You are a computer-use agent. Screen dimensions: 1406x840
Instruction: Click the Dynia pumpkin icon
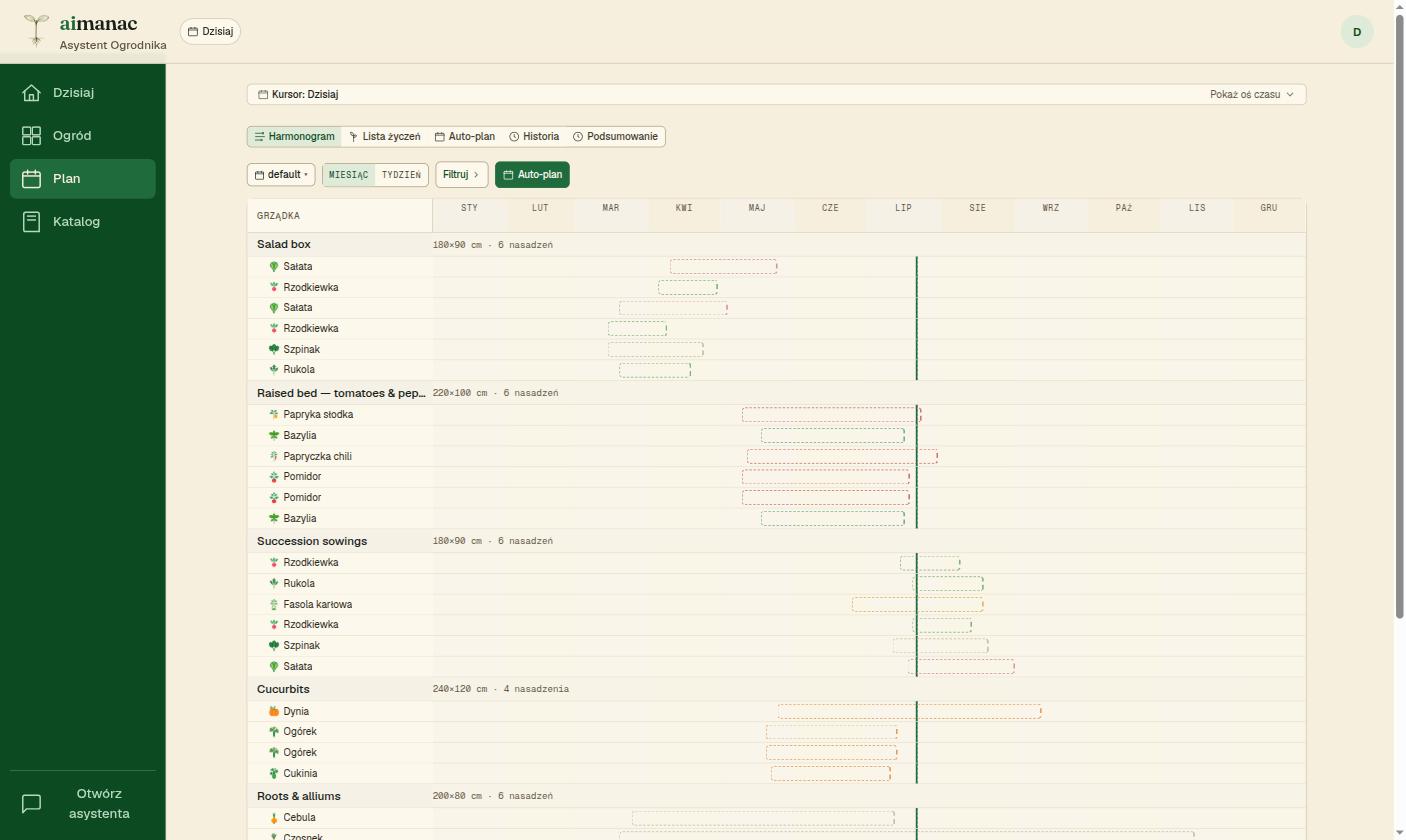274,712
